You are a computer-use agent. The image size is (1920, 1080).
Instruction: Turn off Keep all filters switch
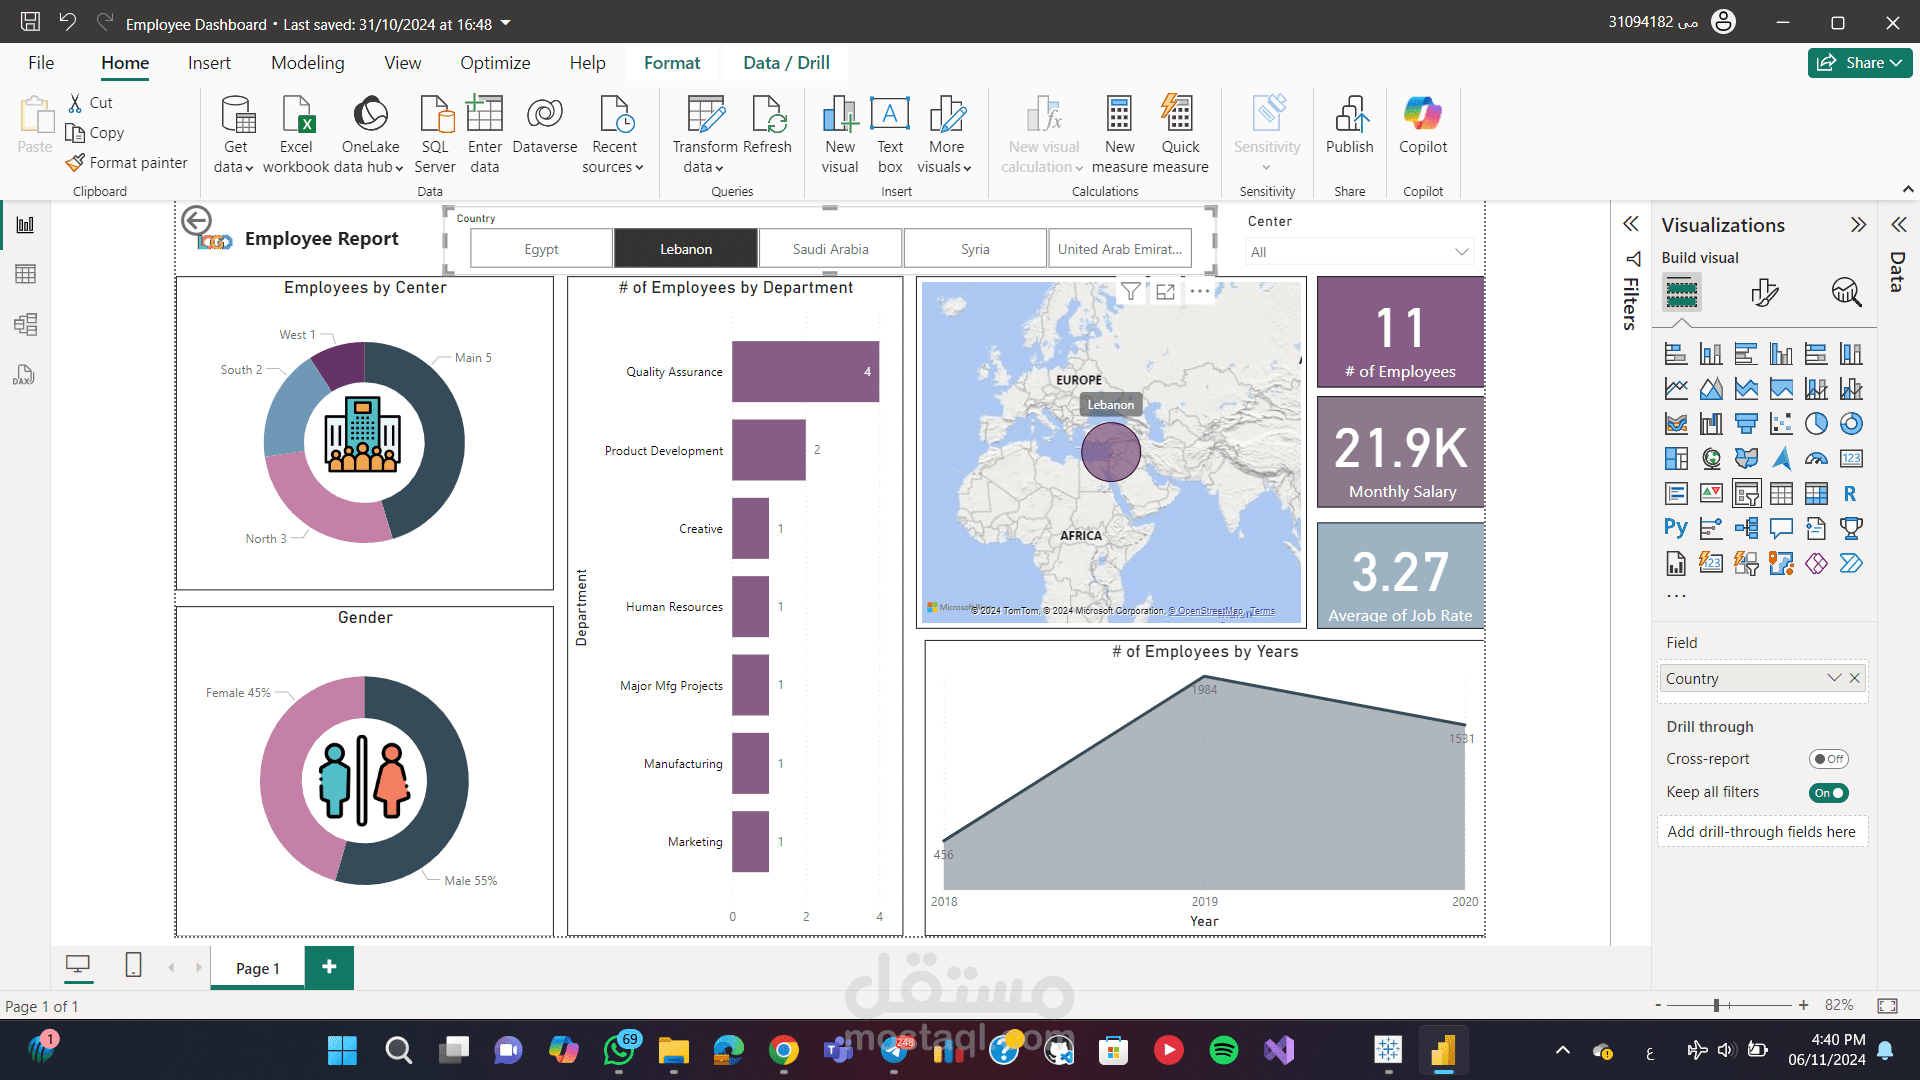pyautogui.click(x=1828, y=793)
